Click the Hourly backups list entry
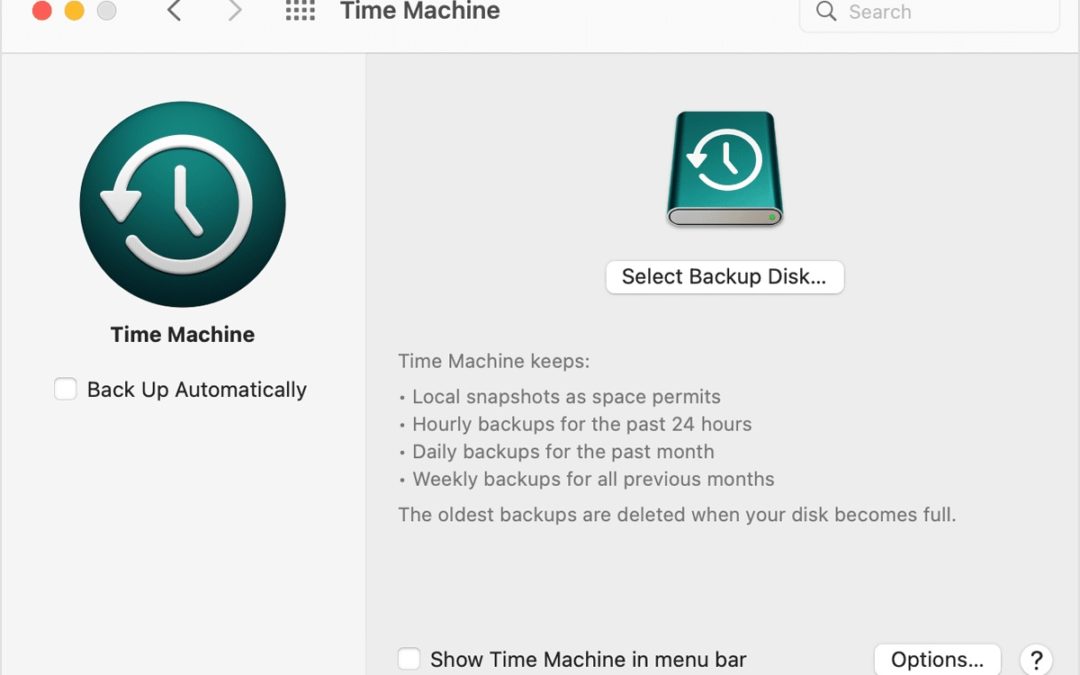1080x675 pixels. click(x=581, y=424)
